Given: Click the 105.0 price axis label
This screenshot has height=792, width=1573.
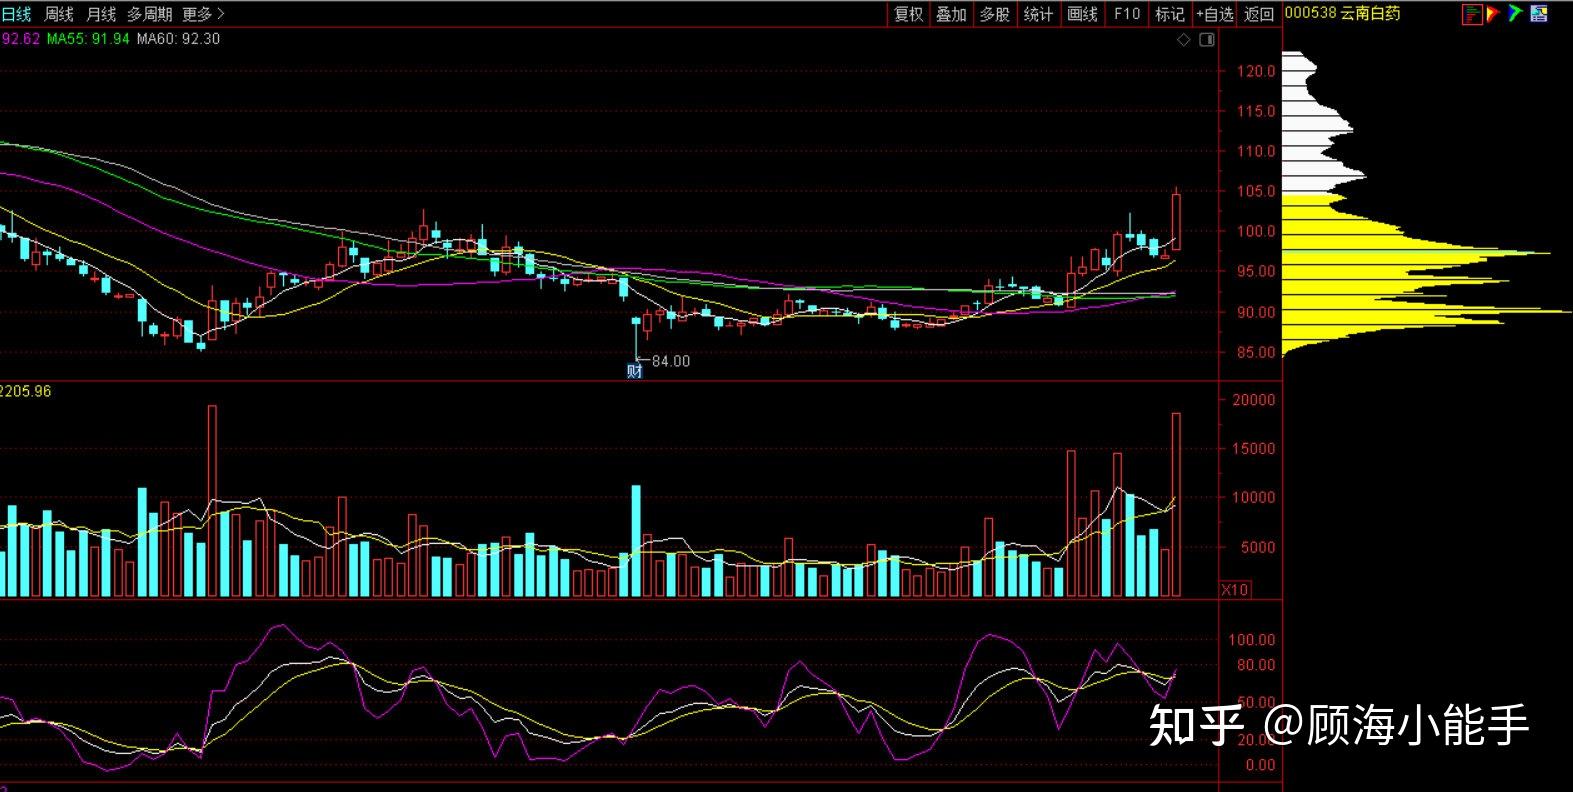Looking at the screenshot, I should tap(1256, 191).
